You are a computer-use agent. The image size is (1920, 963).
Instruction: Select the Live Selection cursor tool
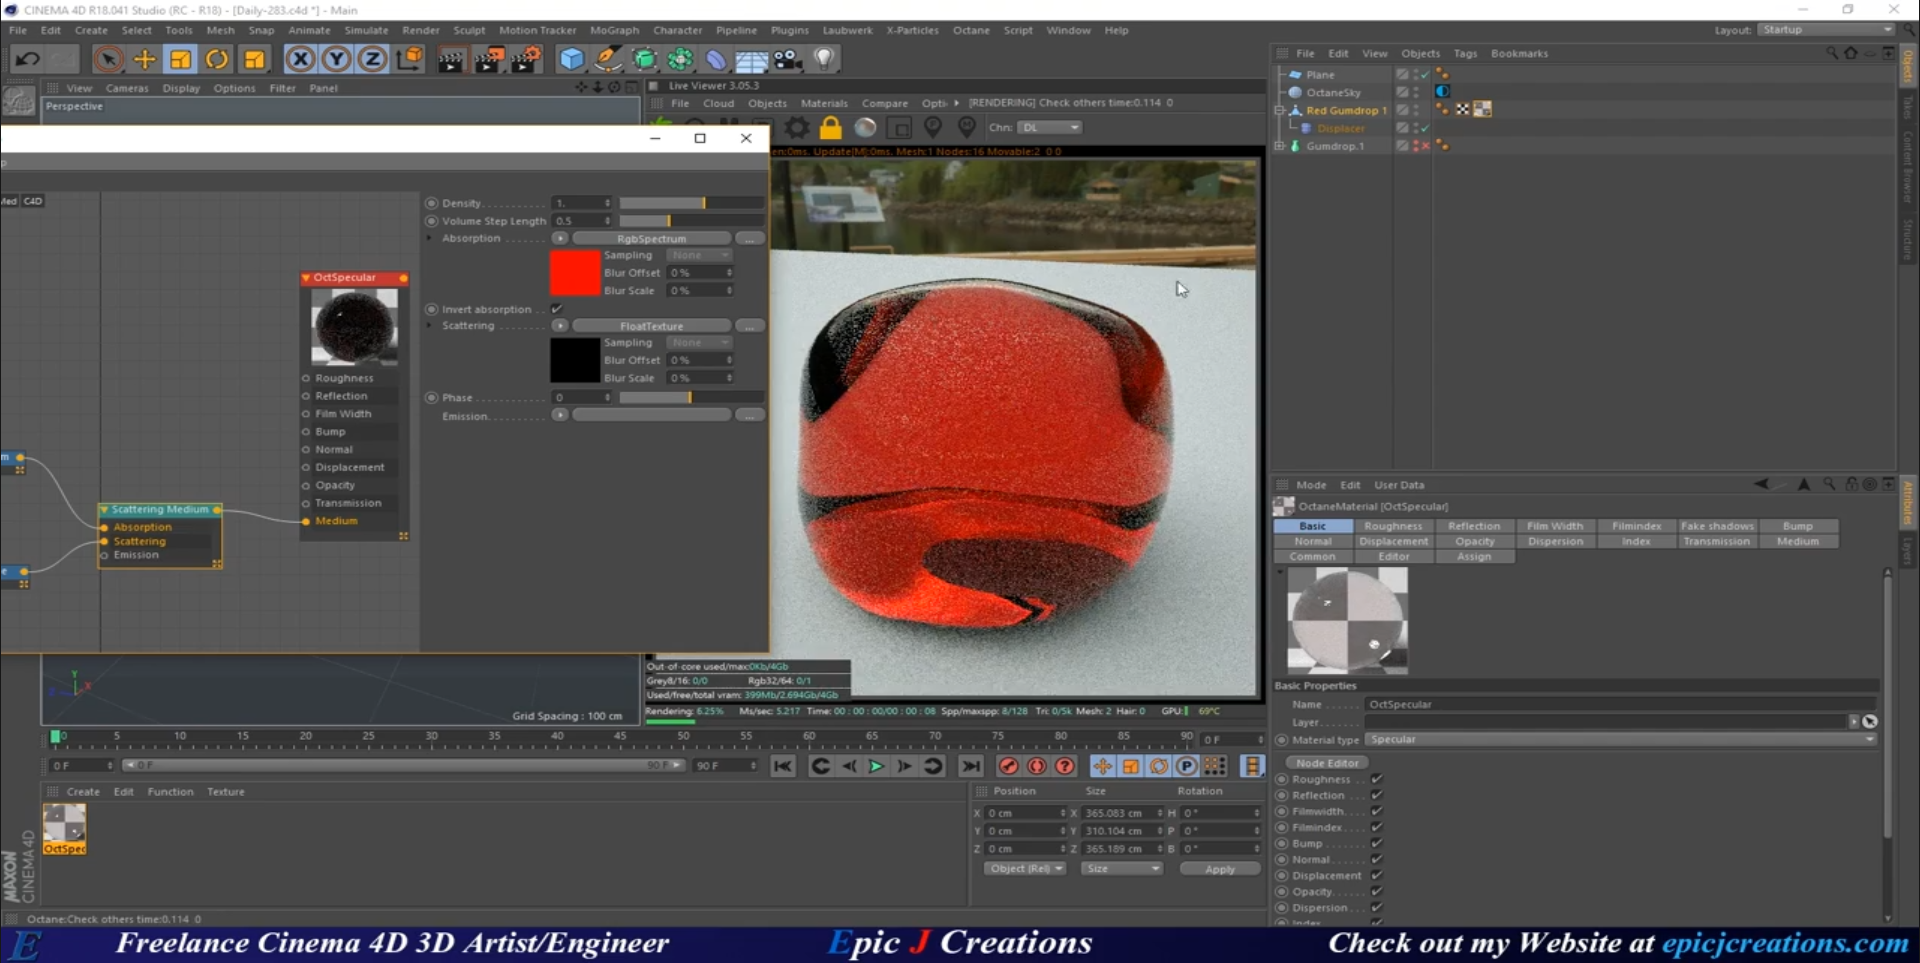point(108,59)
